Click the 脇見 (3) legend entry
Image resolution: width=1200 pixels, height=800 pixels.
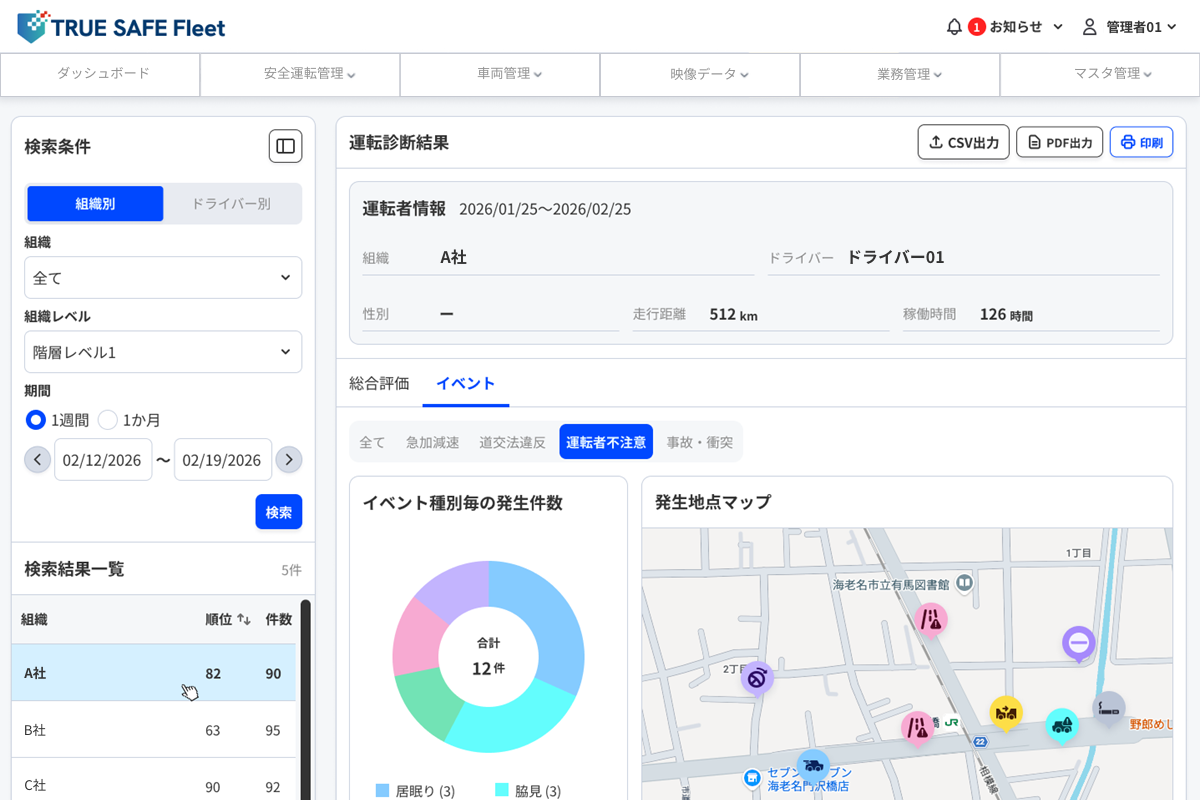tap(528, 791)
